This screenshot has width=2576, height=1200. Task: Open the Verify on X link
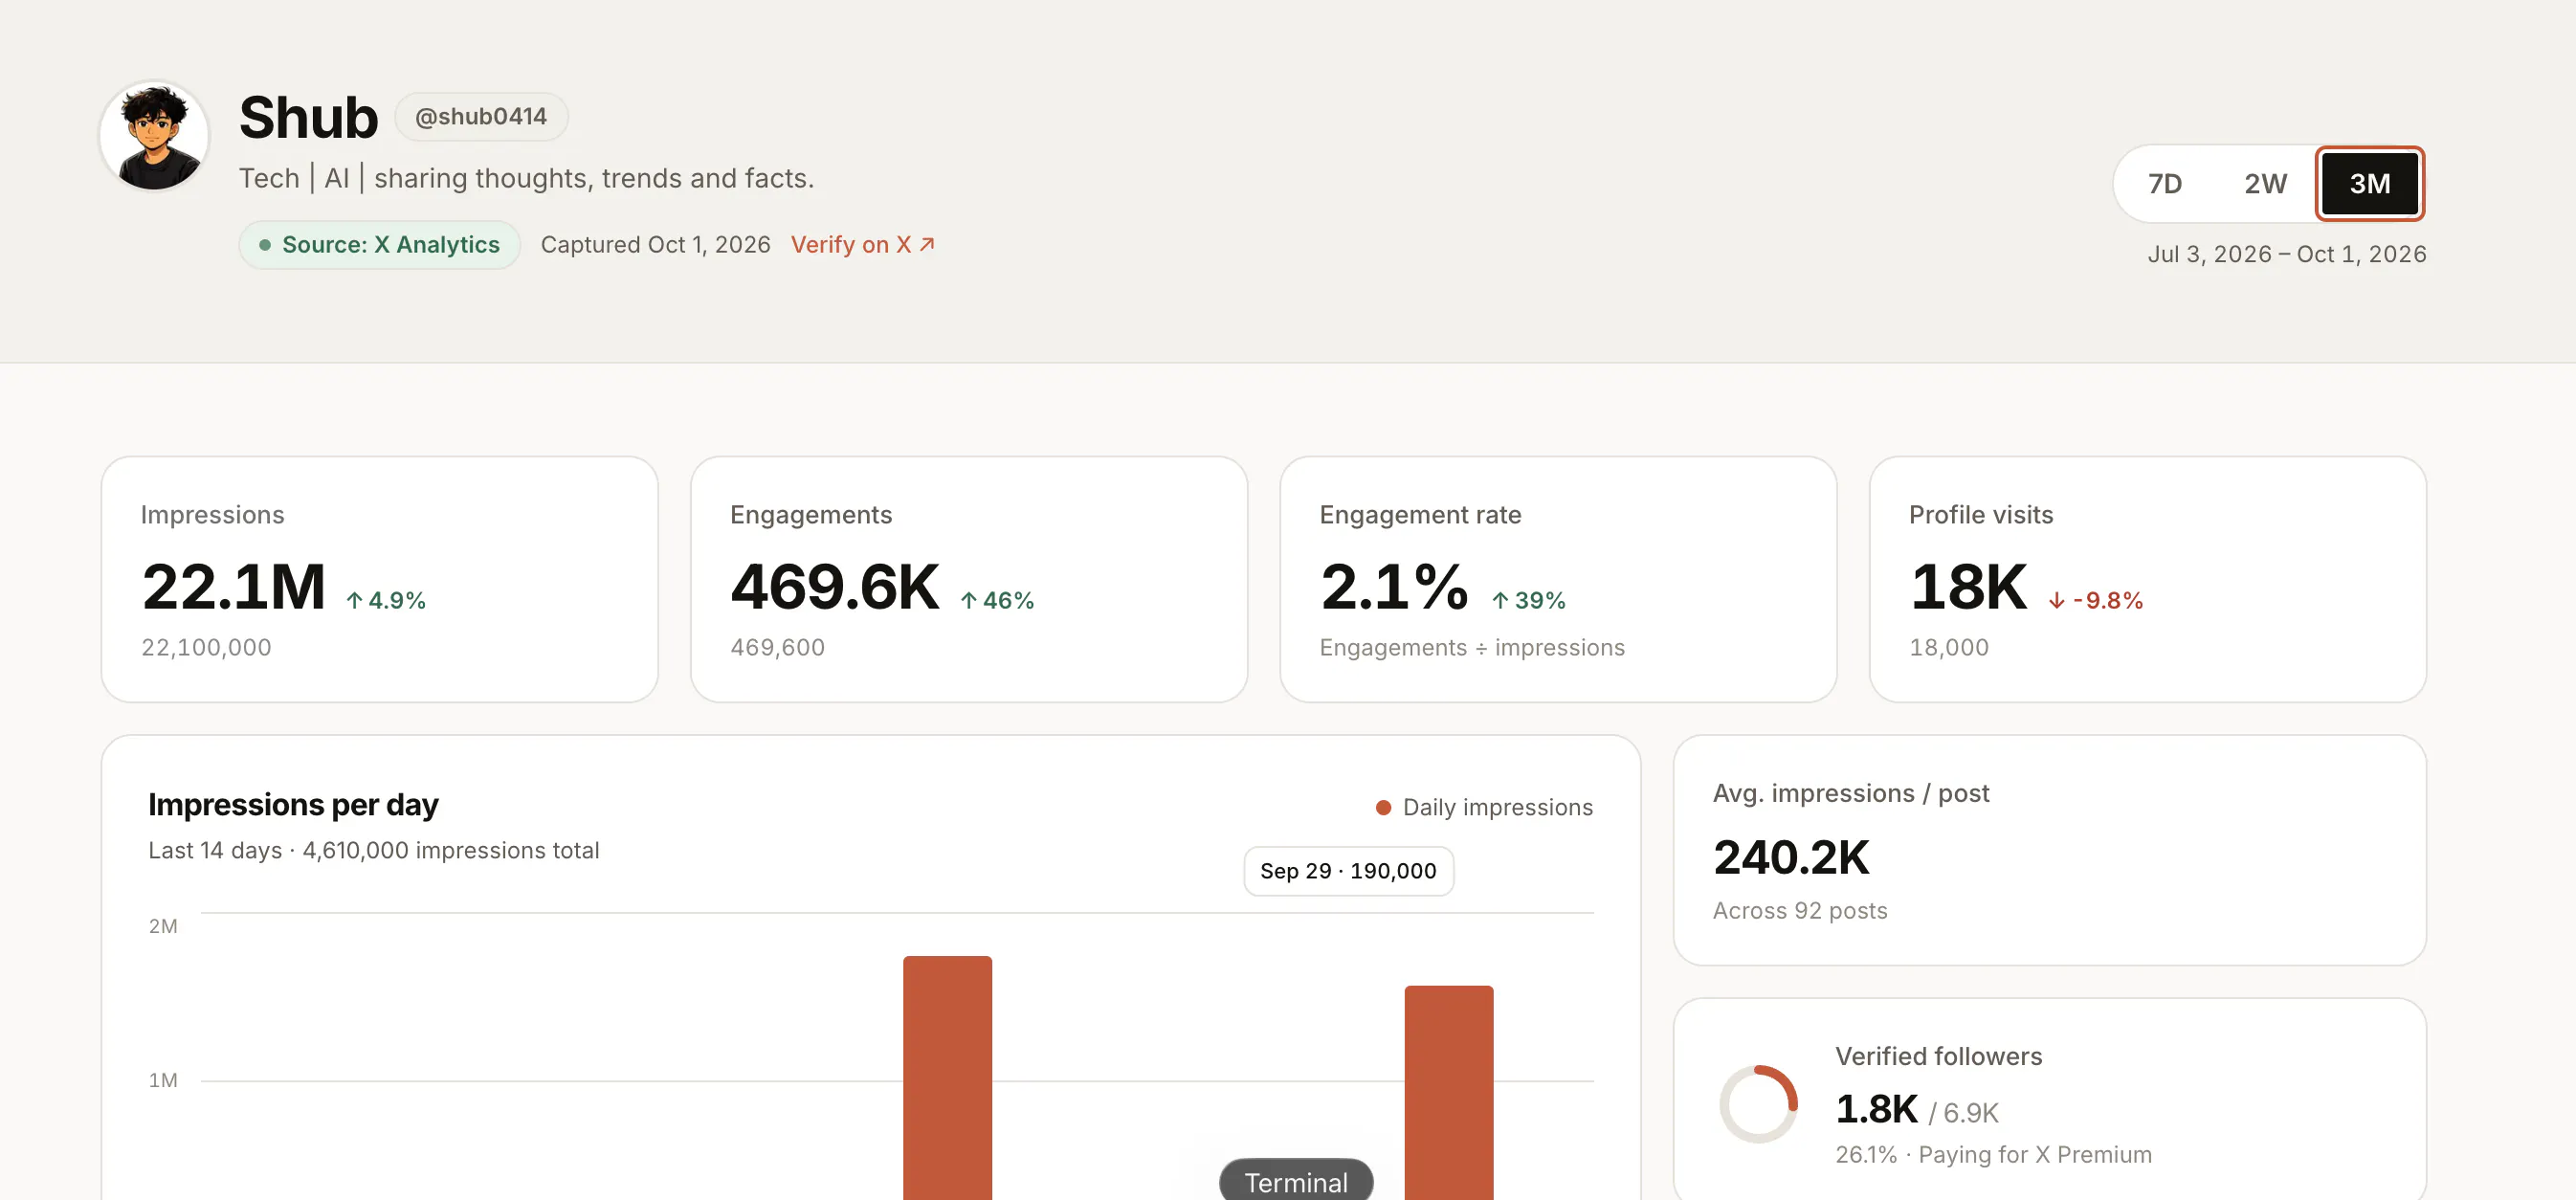pyautogui.click(x=863, y=245)
